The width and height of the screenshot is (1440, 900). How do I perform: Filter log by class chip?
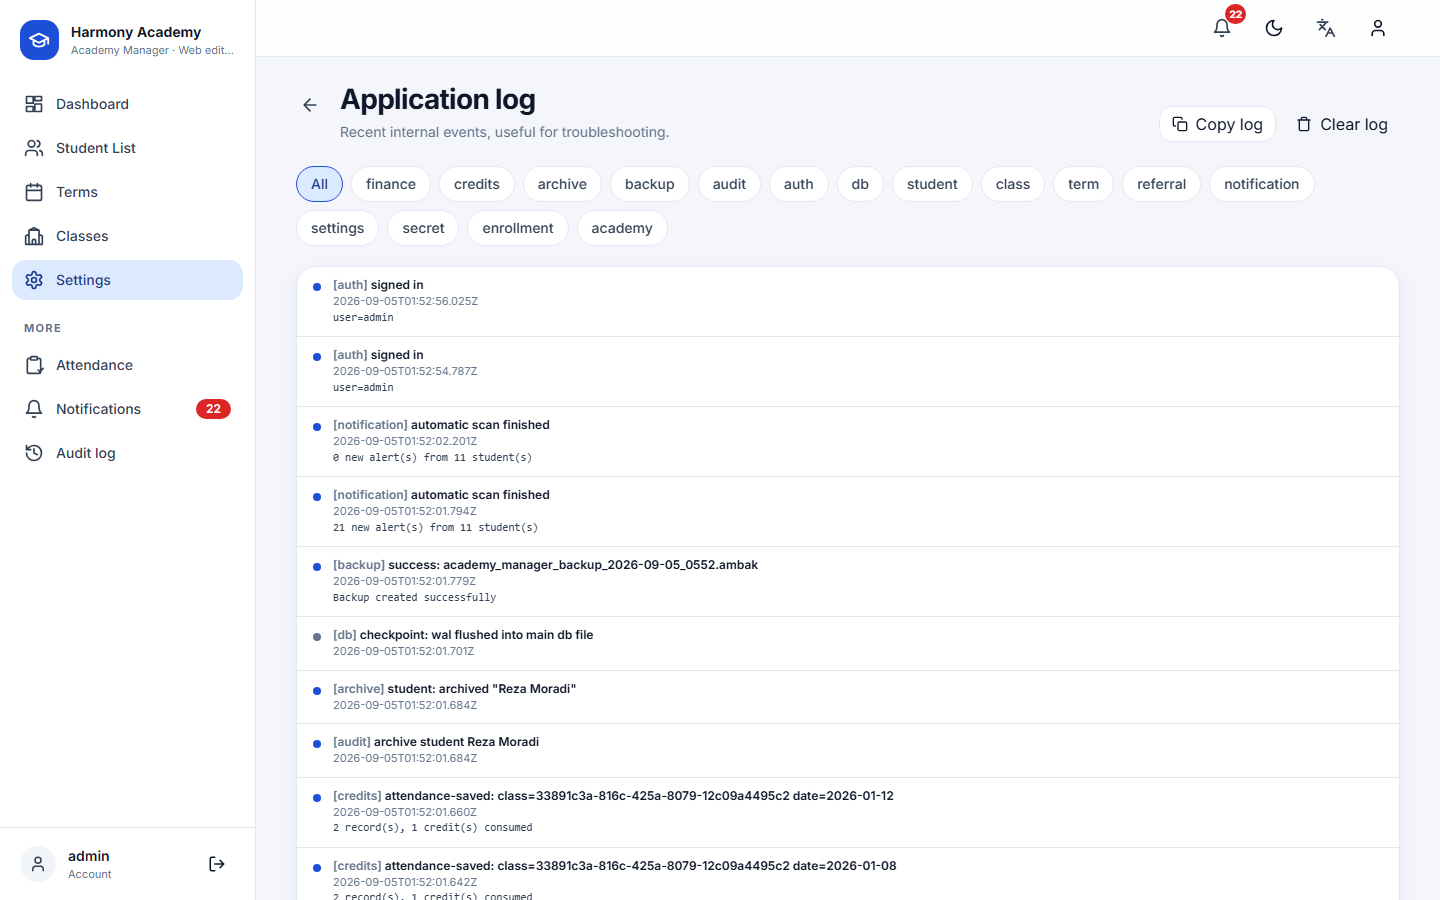pyautogui.click(x=1013, y=184)
